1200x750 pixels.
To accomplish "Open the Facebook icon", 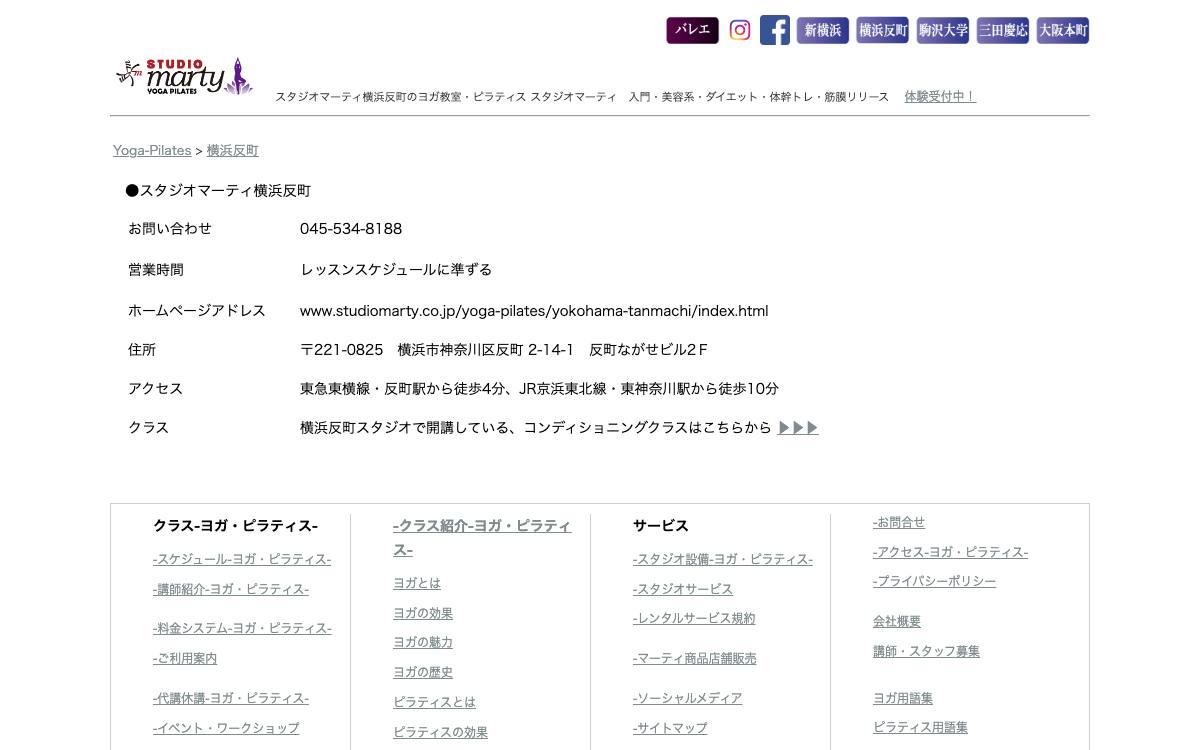I will pyautogui.click(x=775, y=30).
